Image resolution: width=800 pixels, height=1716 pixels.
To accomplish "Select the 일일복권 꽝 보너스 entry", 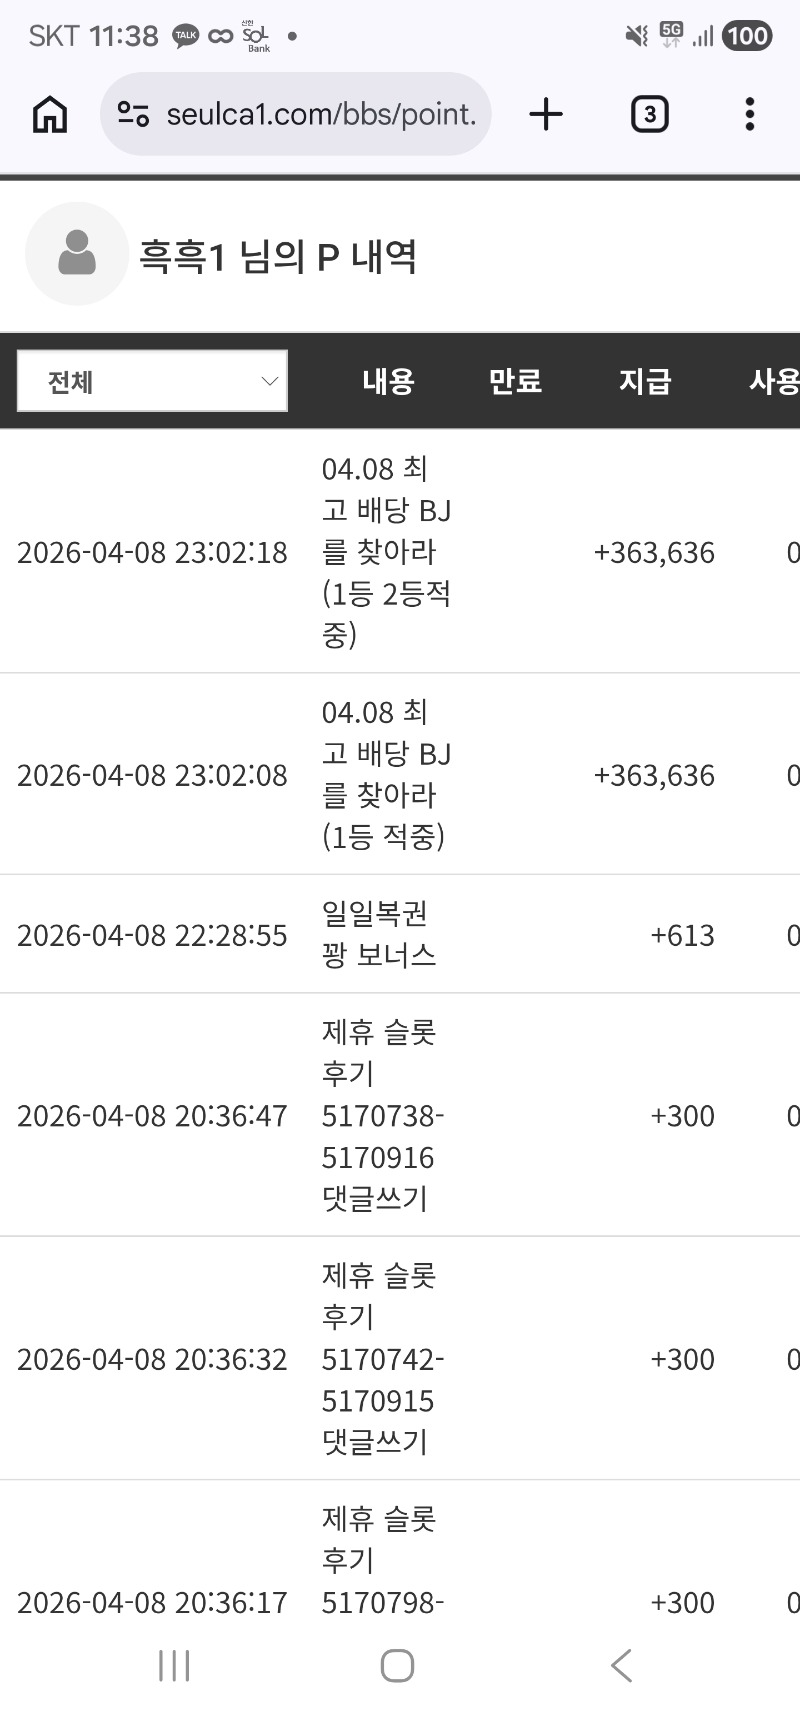I will (379, 934).
